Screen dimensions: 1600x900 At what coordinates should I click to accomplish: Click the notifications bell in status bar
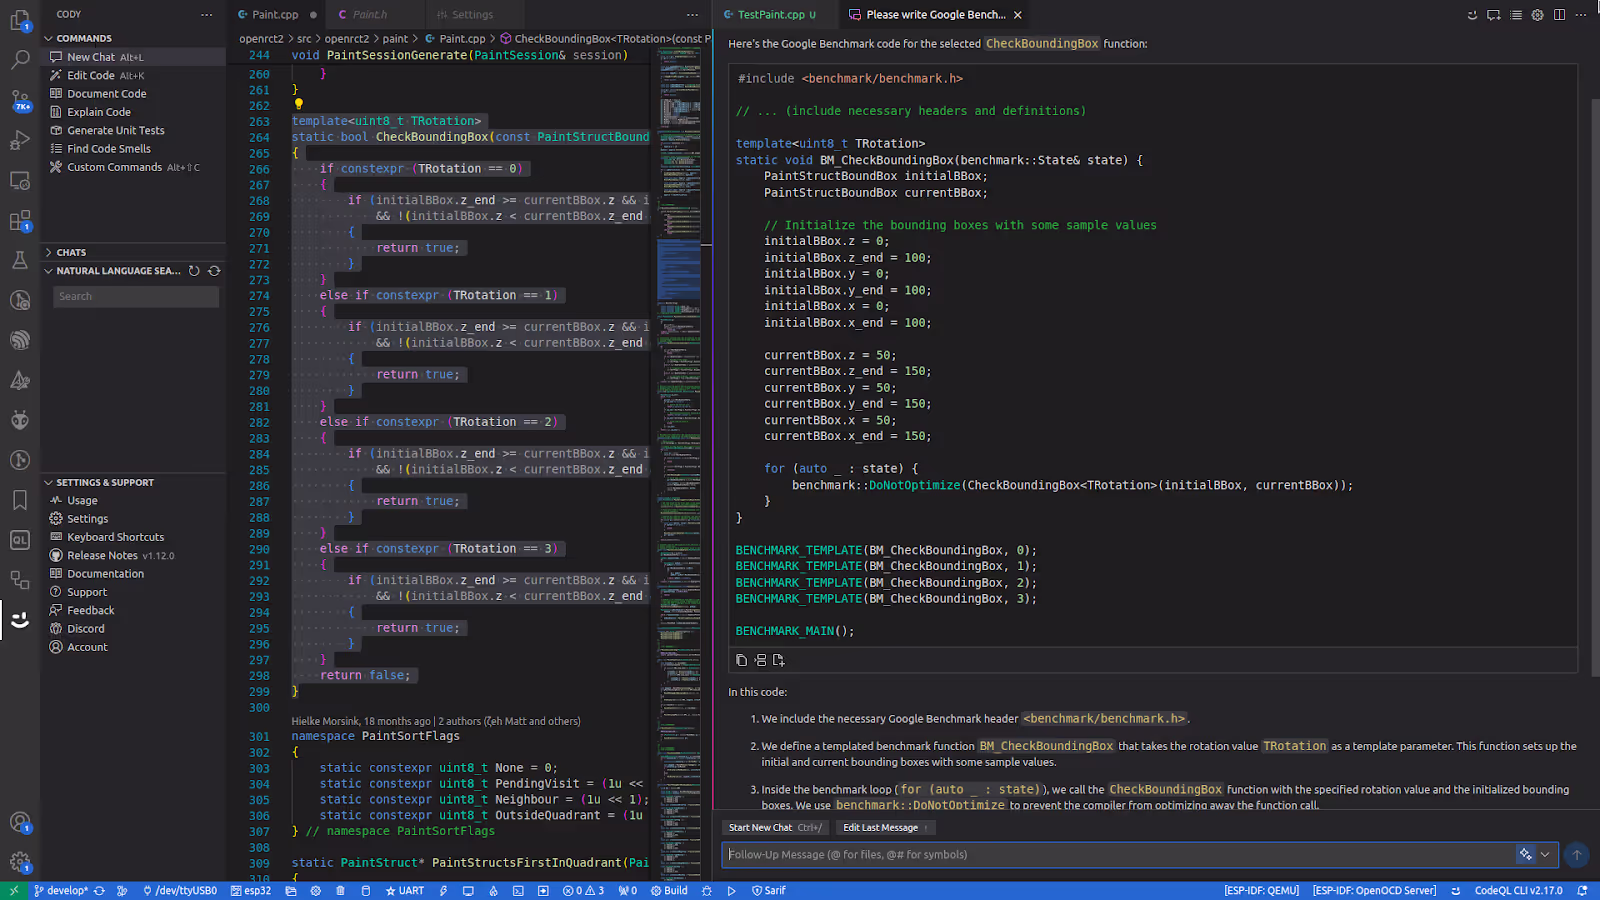point(1582,890)
